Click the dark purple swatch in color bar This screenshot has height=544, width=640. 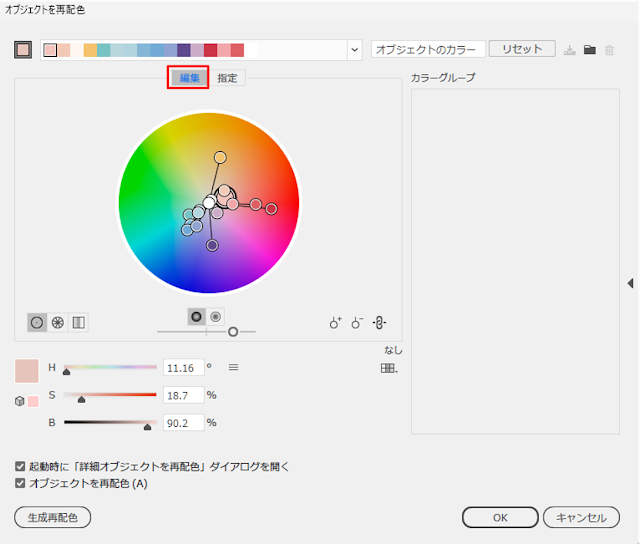(184, 50)
